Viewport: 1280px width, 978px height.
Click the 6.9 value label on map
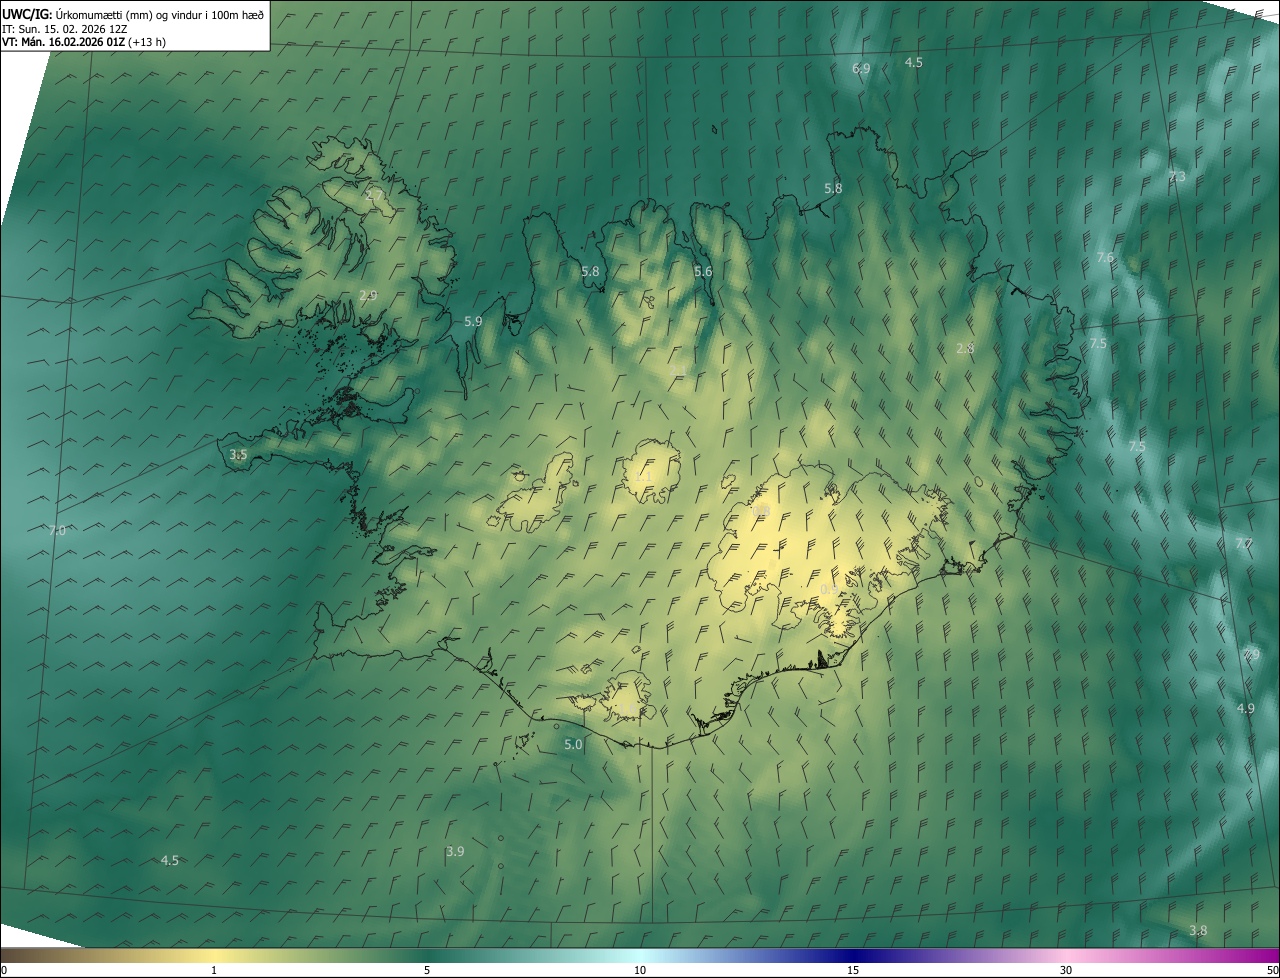click(x=861, y=69)
